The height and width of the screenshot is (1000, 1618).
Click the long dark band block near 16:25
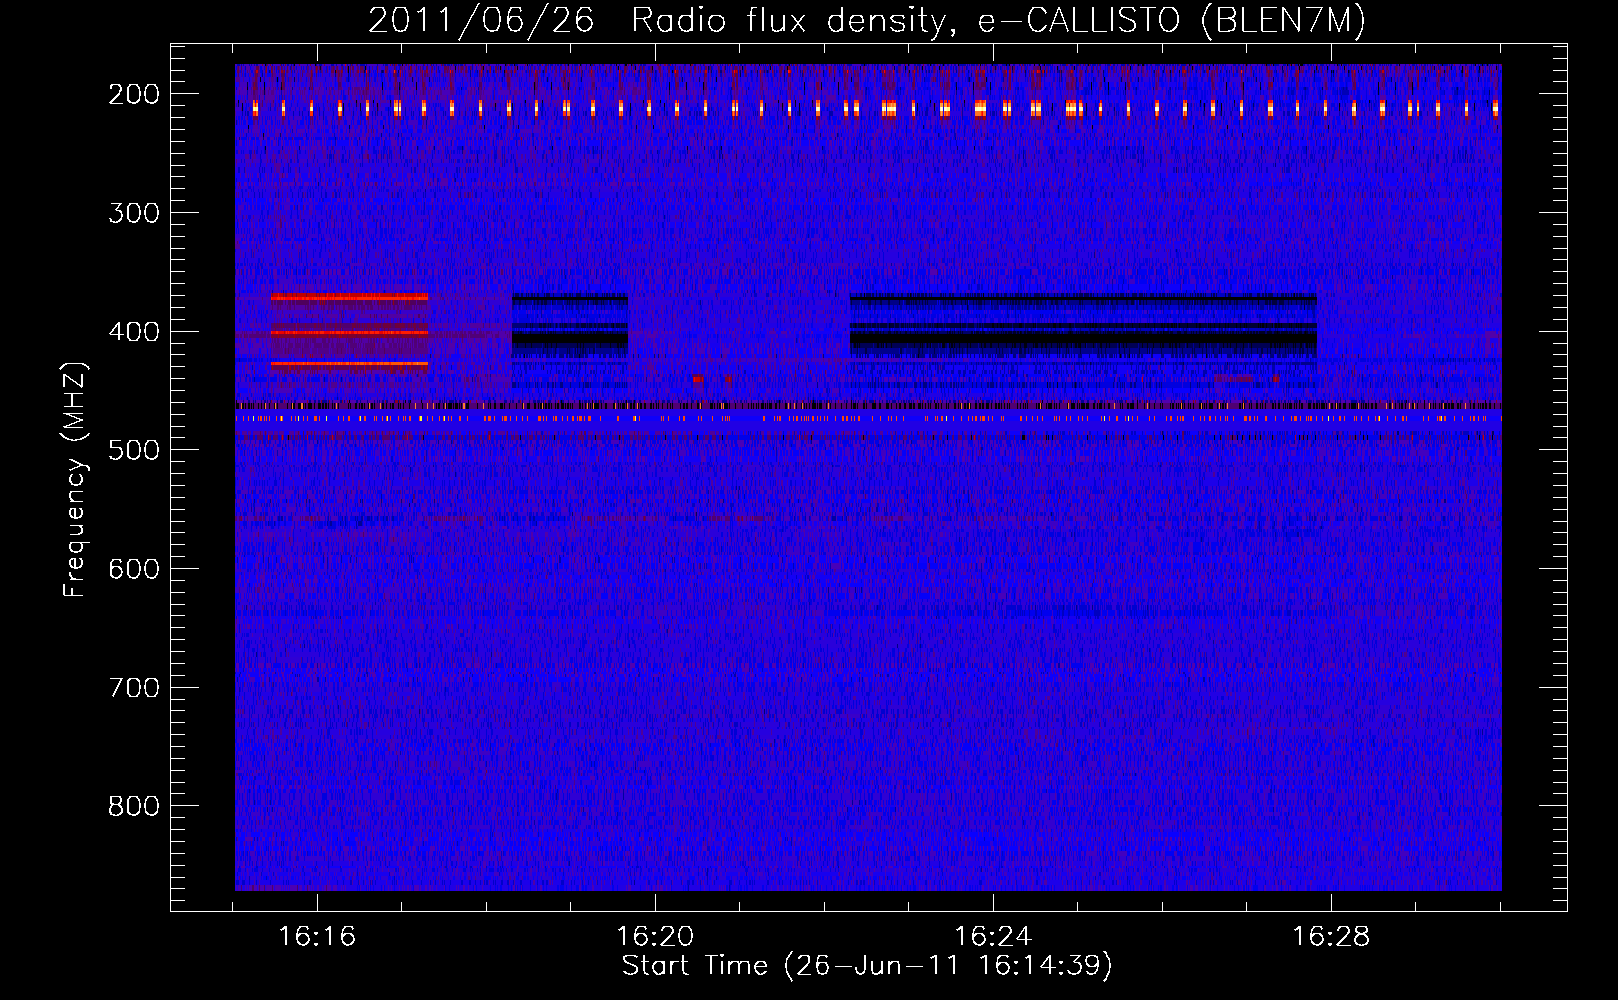1083,328
